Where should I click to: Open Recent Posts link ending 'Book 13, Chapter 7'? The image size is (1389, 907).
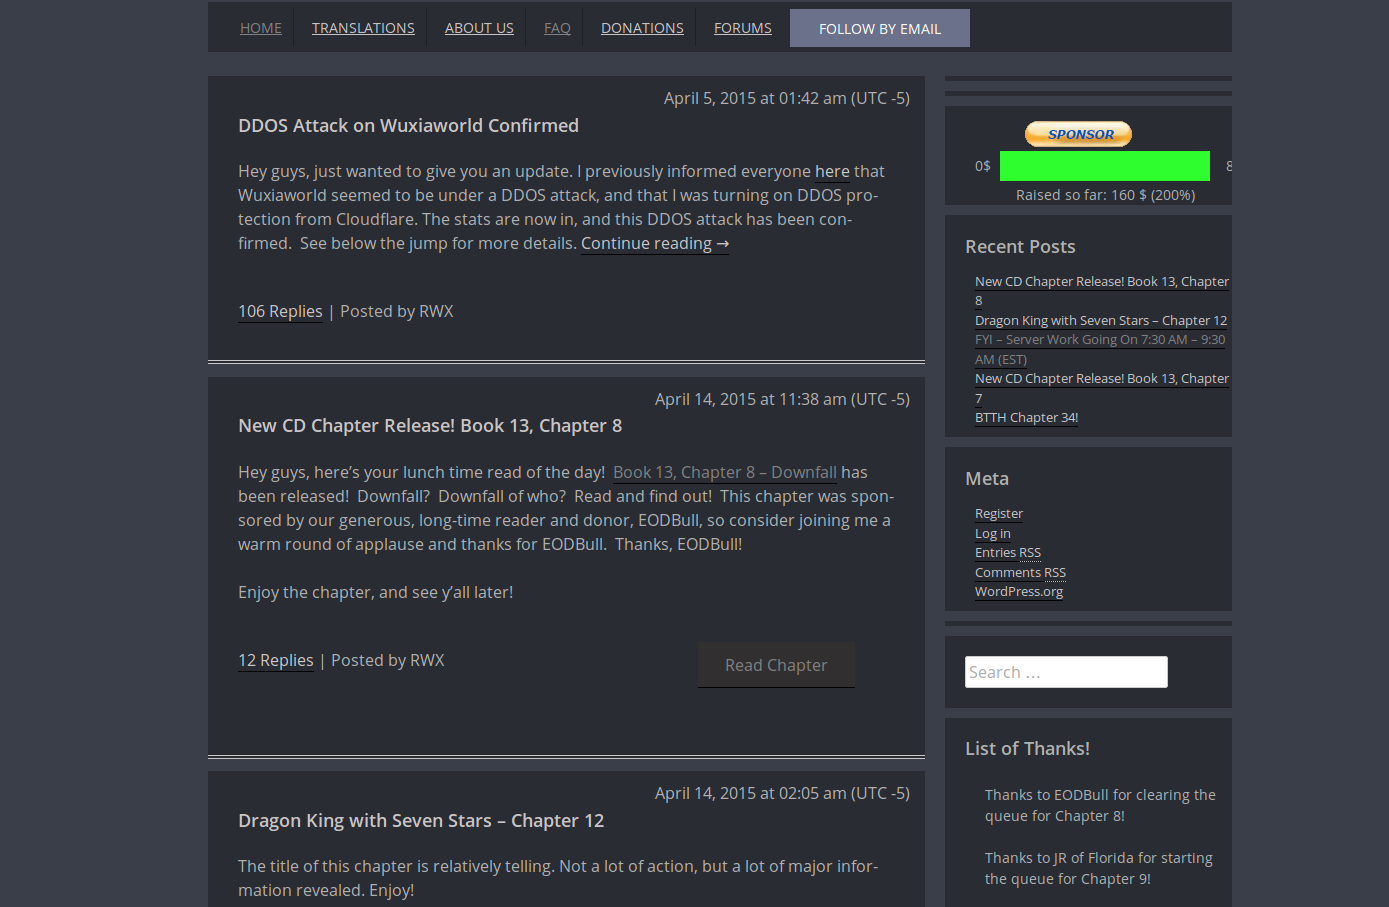pyautogui.click(x=1102, y=388)
